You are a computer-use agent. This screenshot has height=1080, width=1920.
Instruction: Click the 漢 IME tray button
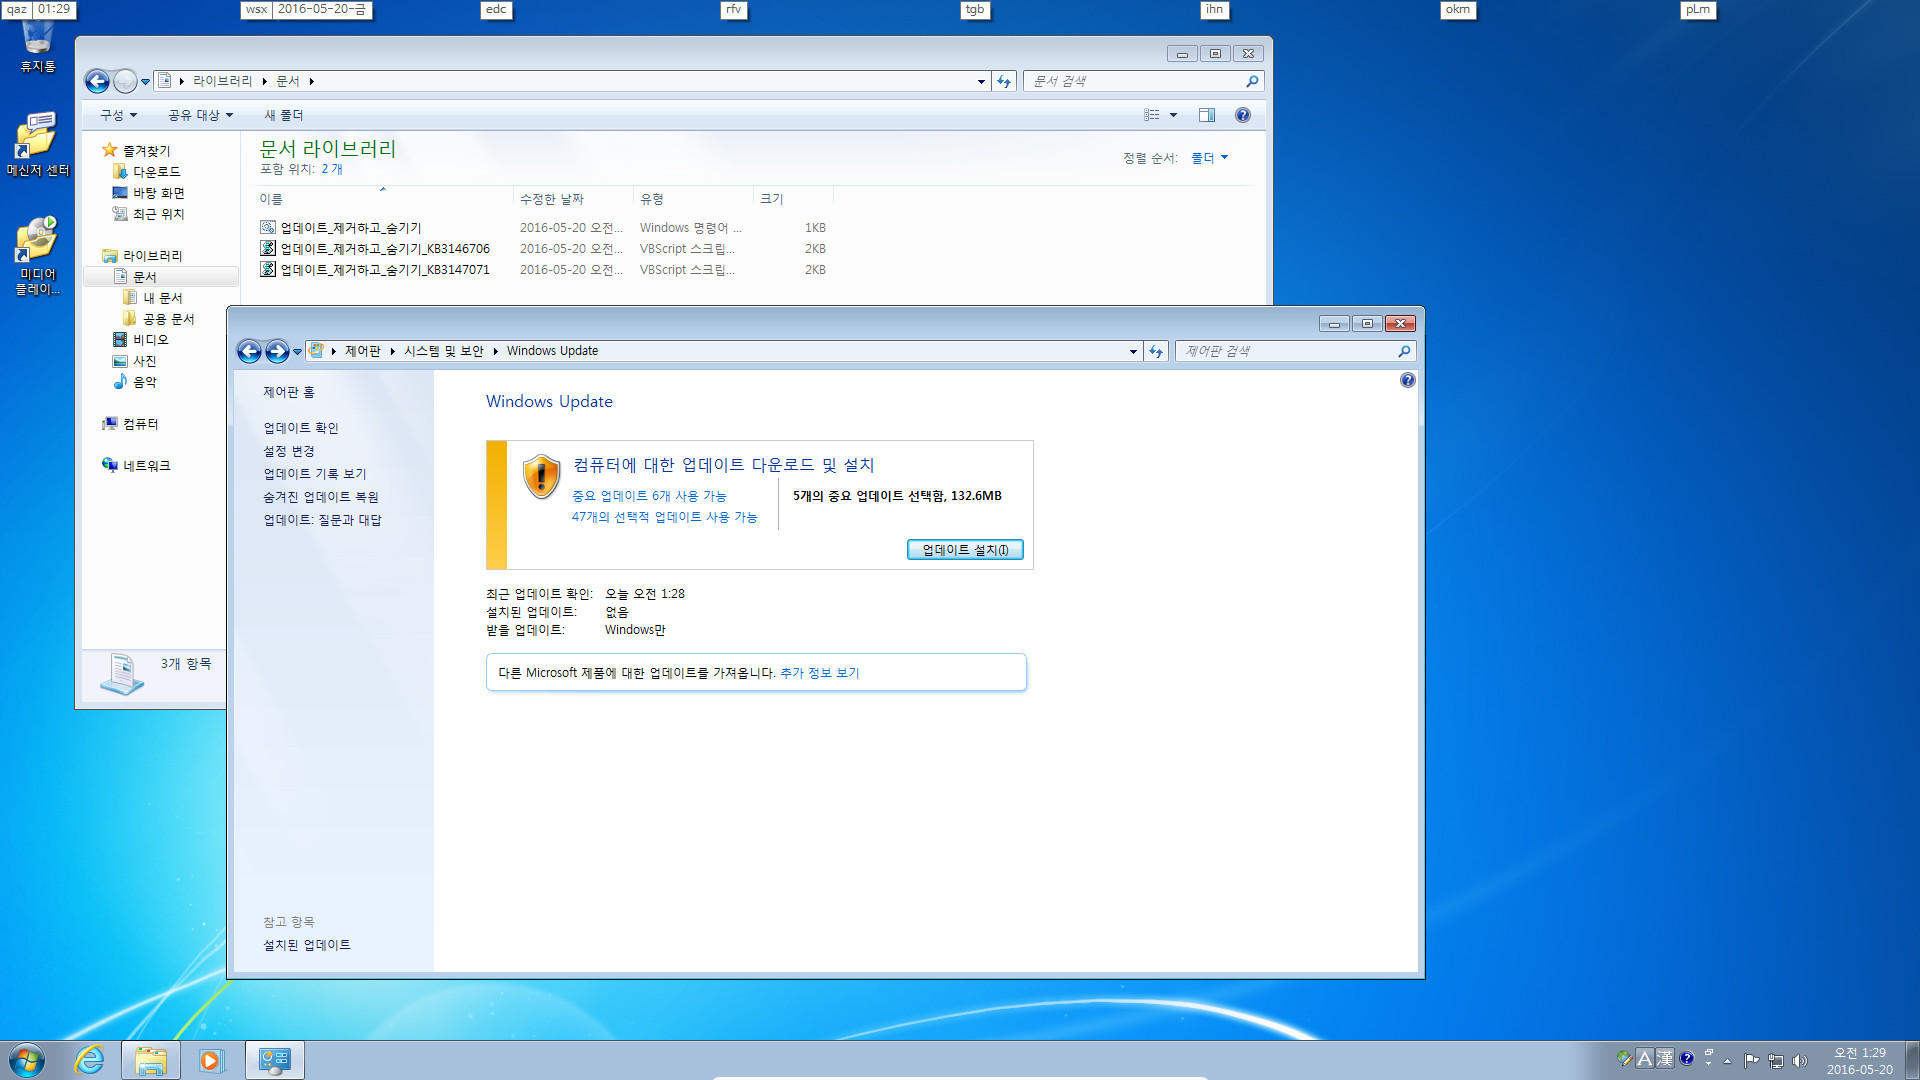[1665, 1058]
